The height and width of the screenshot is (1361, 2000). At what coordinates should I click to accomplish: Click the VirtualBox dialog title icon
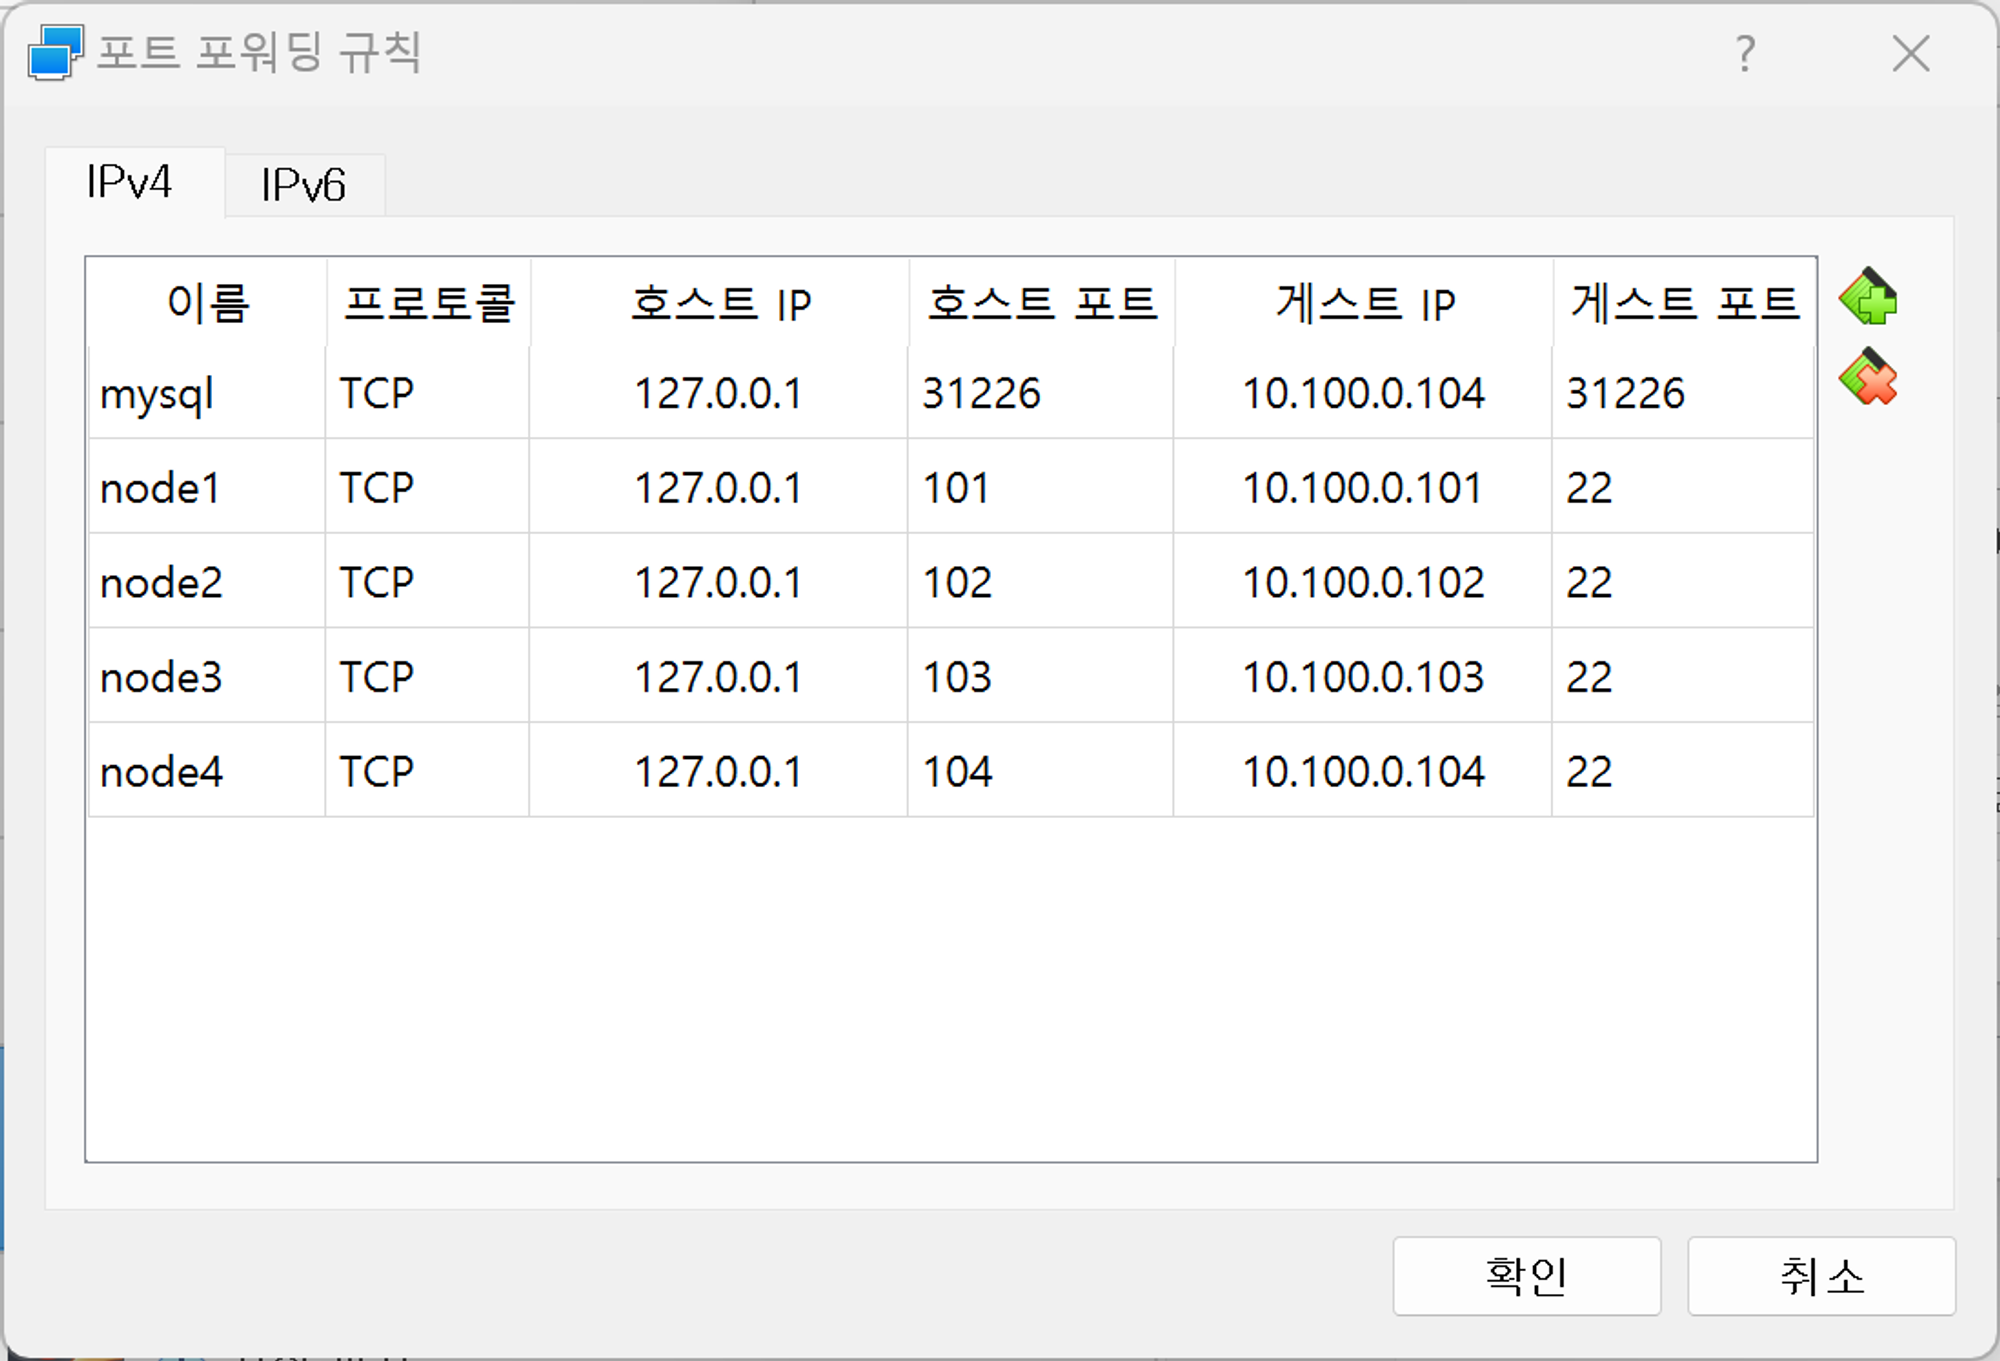point(54,52)
